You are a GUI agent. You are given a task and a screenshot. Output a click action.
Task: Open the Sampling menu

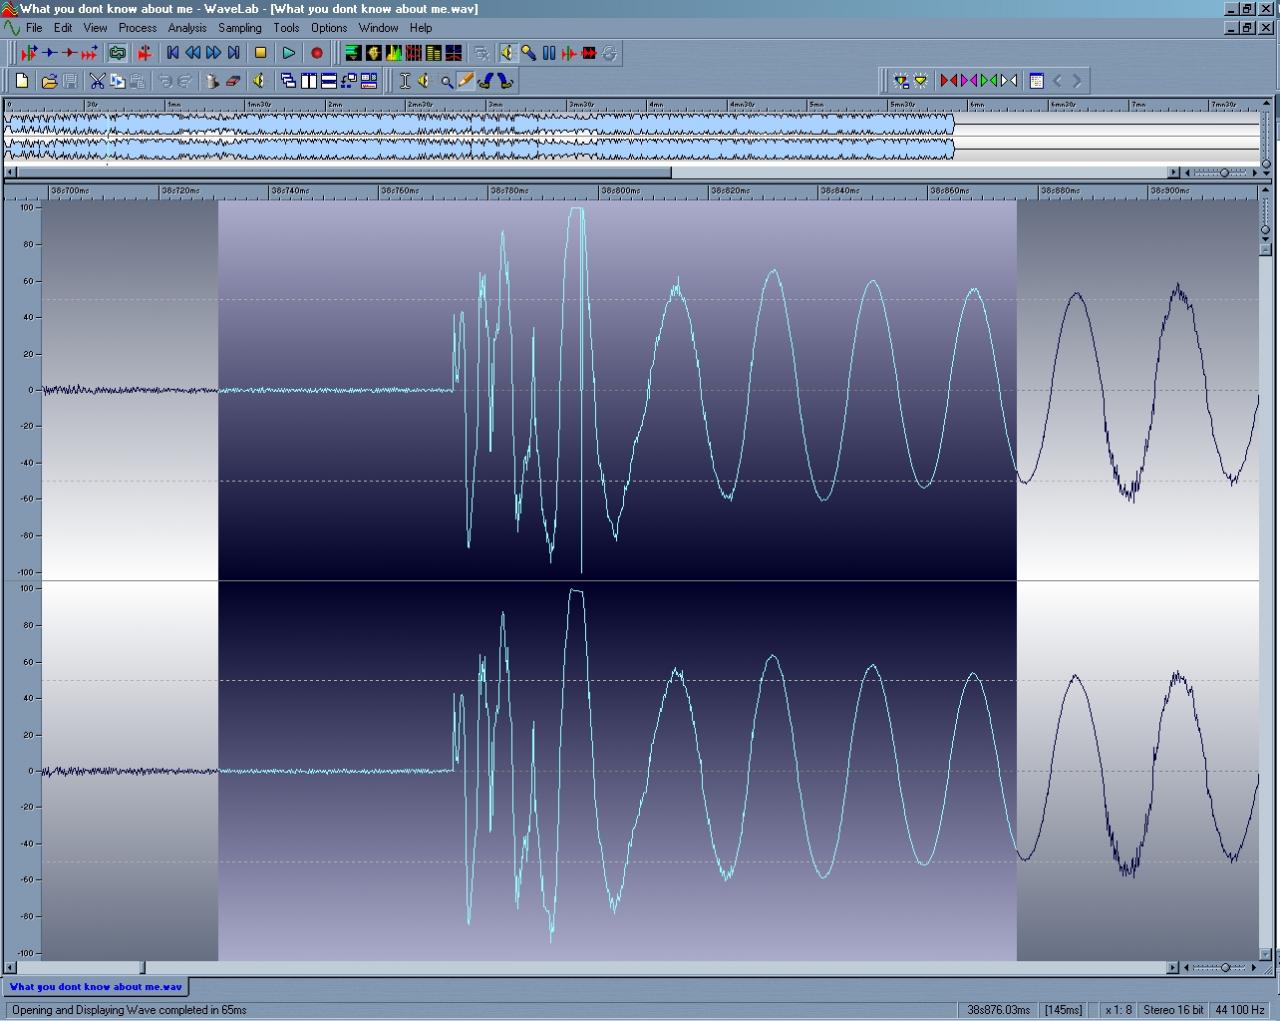(x=240, y=28)
